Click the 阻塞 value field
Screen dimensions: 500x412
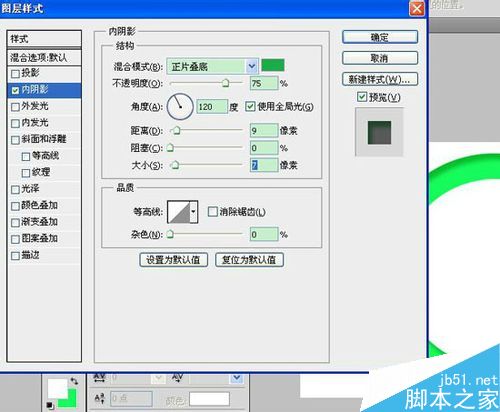click(x=264, y=148)
